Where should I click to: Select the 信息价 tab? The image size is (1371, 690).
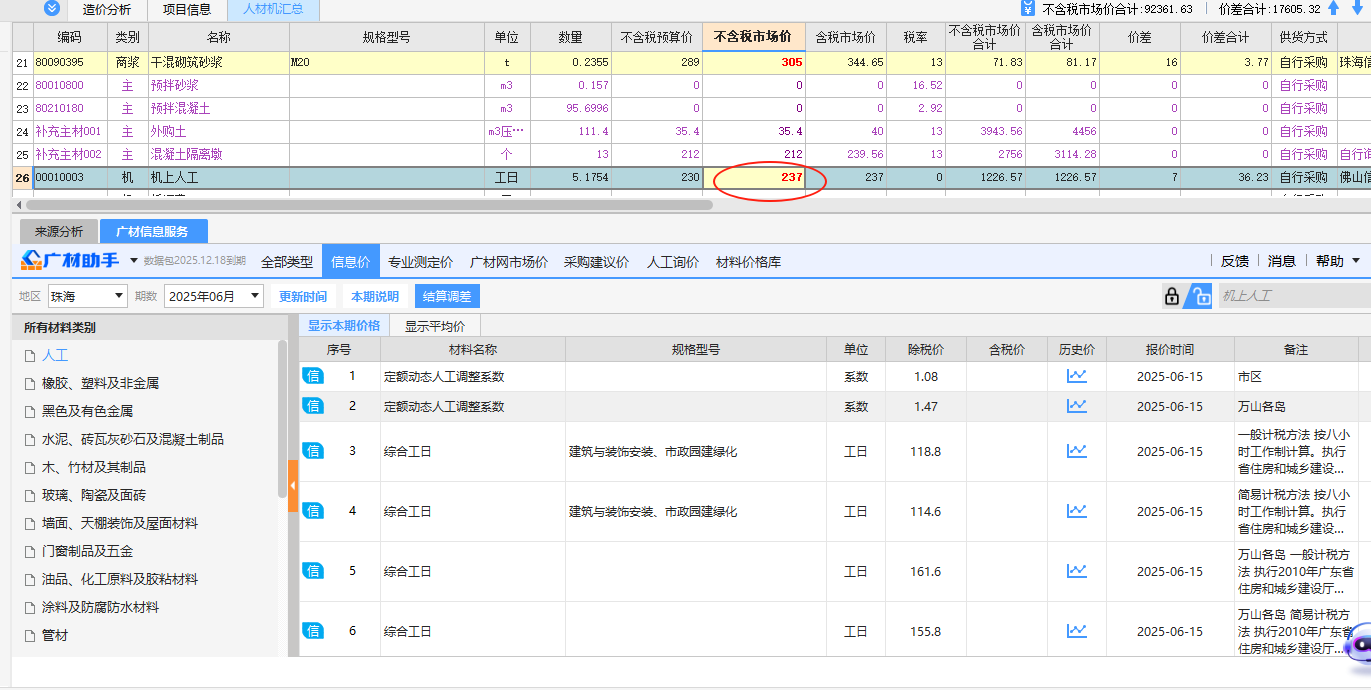point(351,262)
